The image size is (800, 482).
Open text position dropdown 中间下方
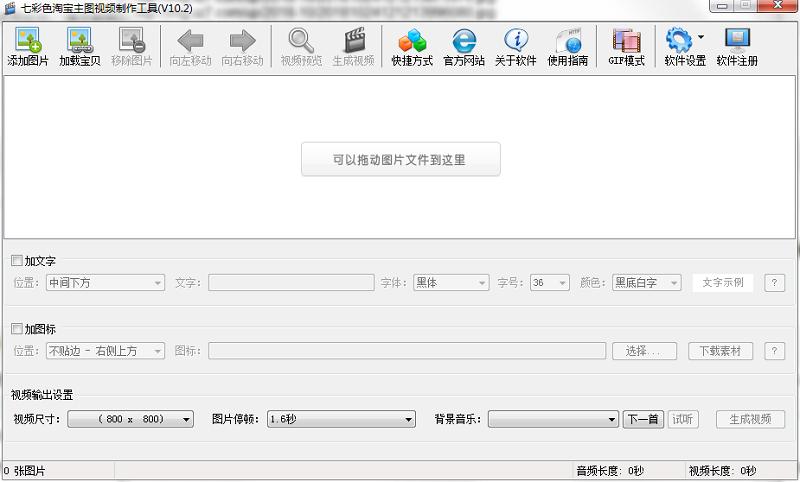pos(105,283)
